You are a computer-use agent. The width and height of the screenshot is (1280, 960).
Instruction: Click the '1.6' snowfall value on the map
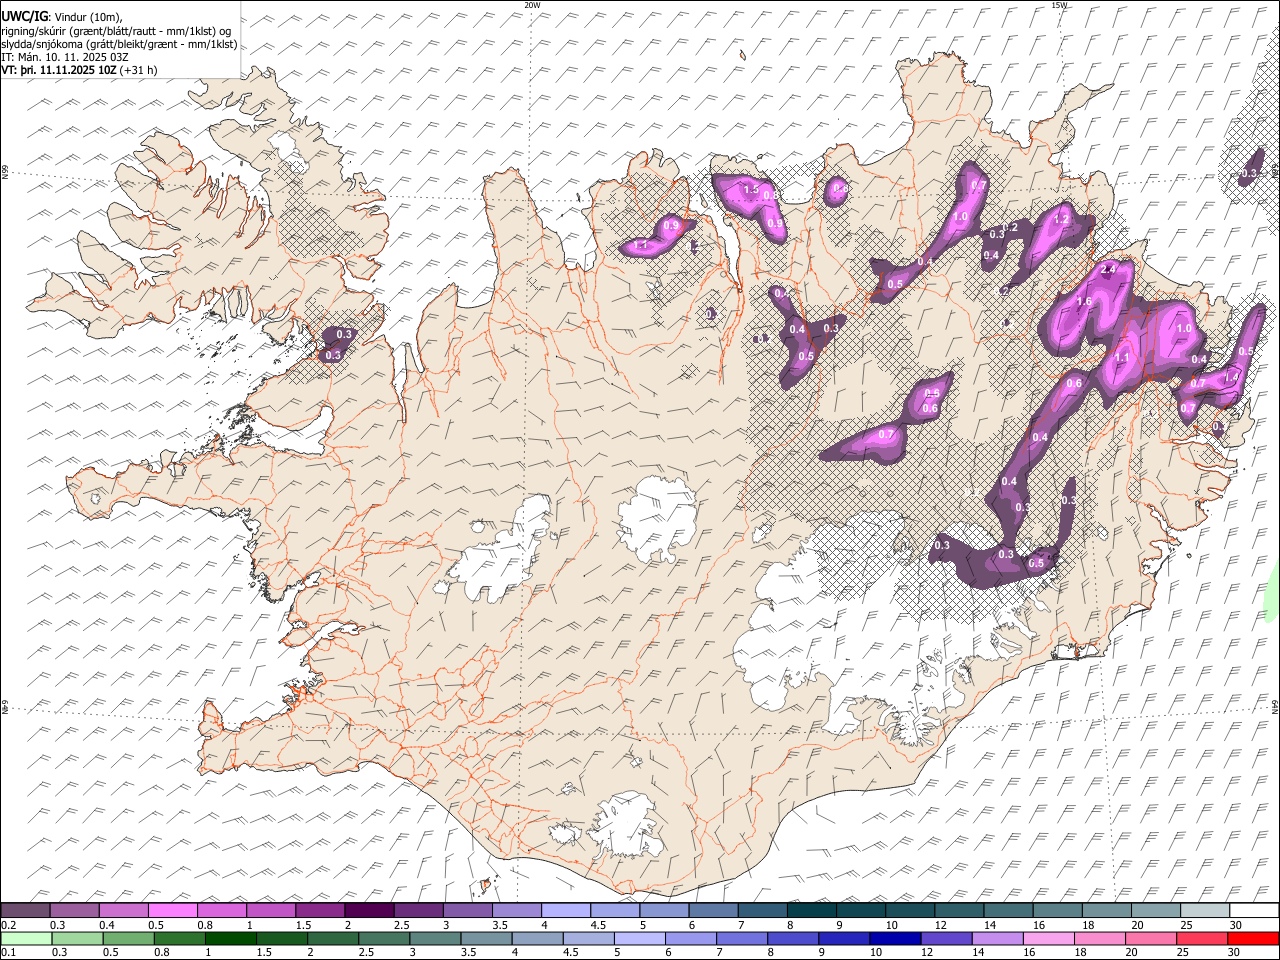[1083, 301]
